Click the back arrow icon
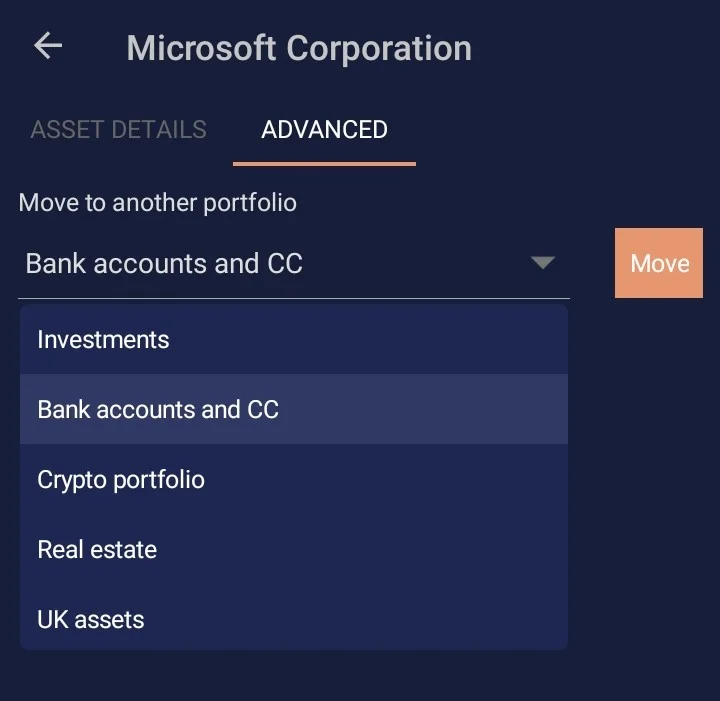This screenshot has width=720, height=701. [x=48, y=46]
